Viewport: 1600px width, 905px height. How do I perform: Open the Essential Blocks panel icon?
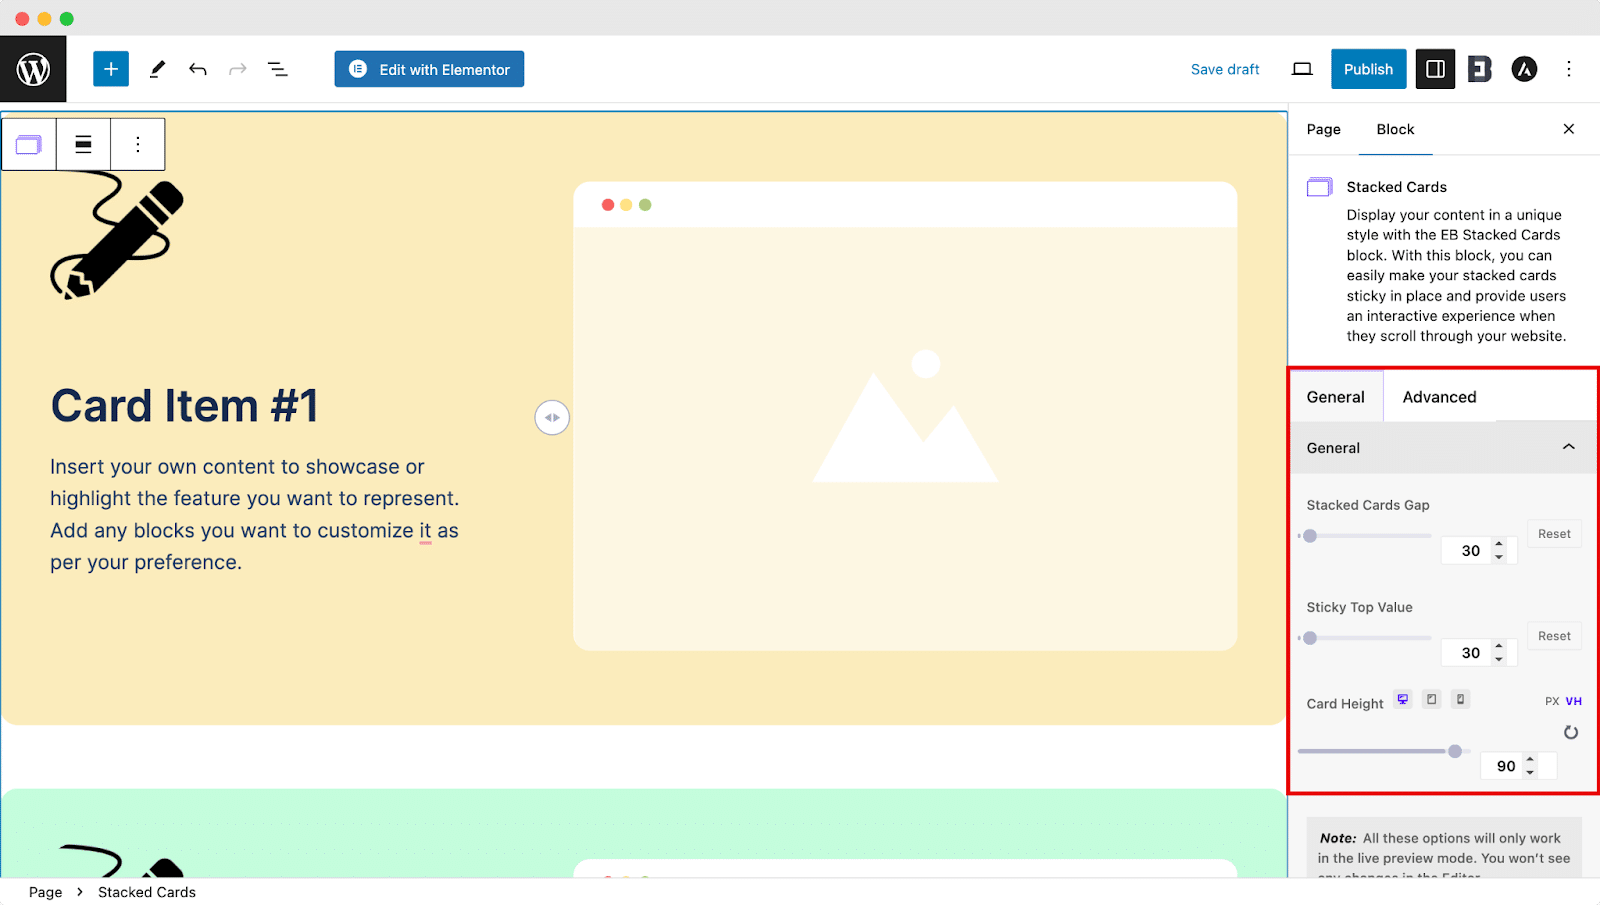click(x=1480, y=69)
